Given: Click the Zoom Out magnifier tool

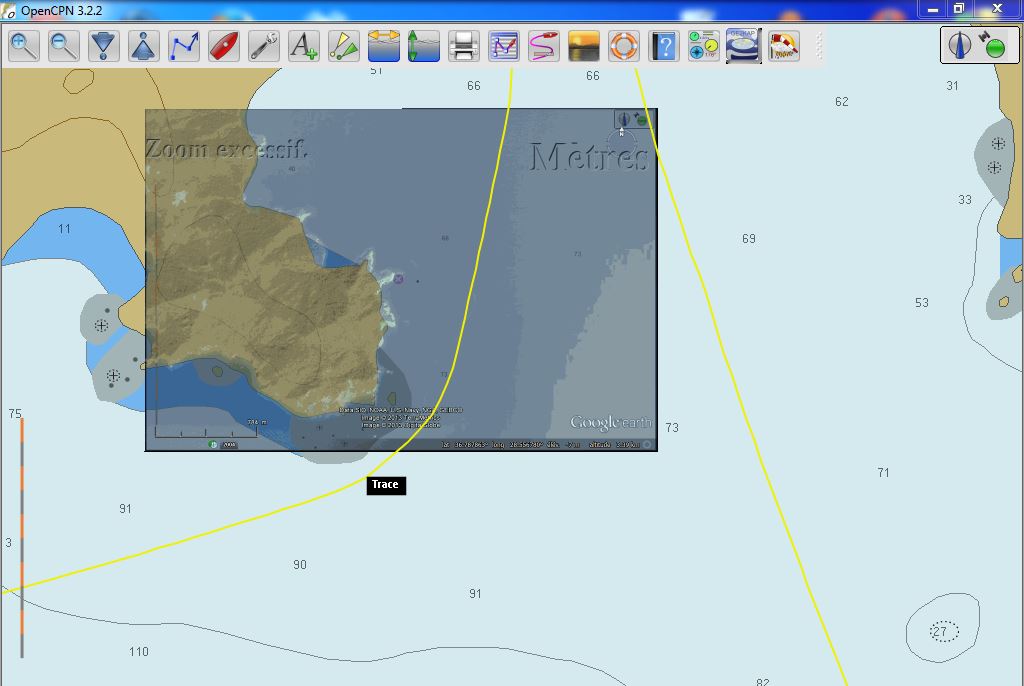Looking at the screenshot, I should [x=63, y=46].
